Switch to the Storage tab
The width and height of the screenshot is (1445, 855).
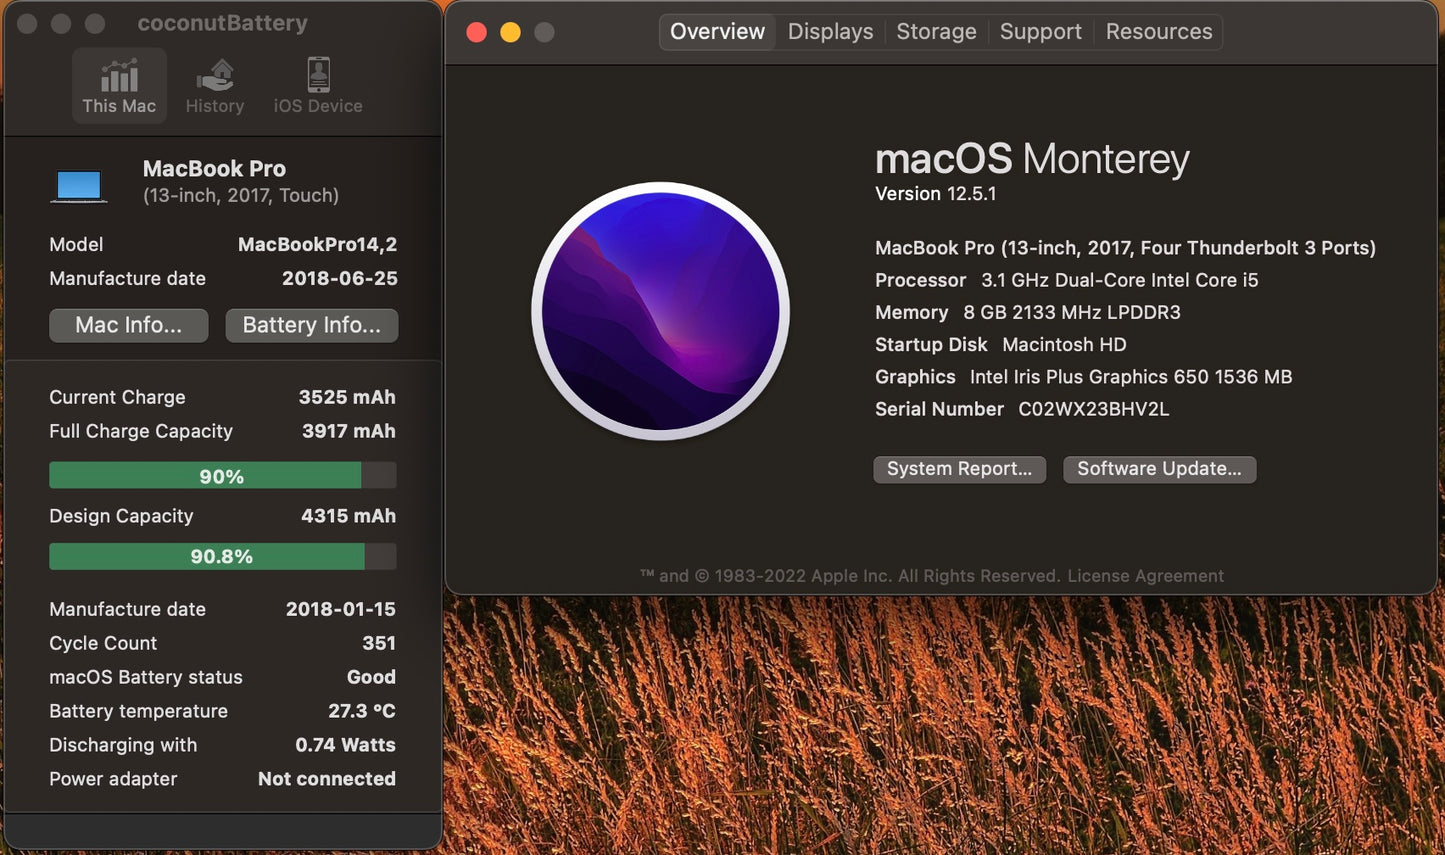pos(936,31)
